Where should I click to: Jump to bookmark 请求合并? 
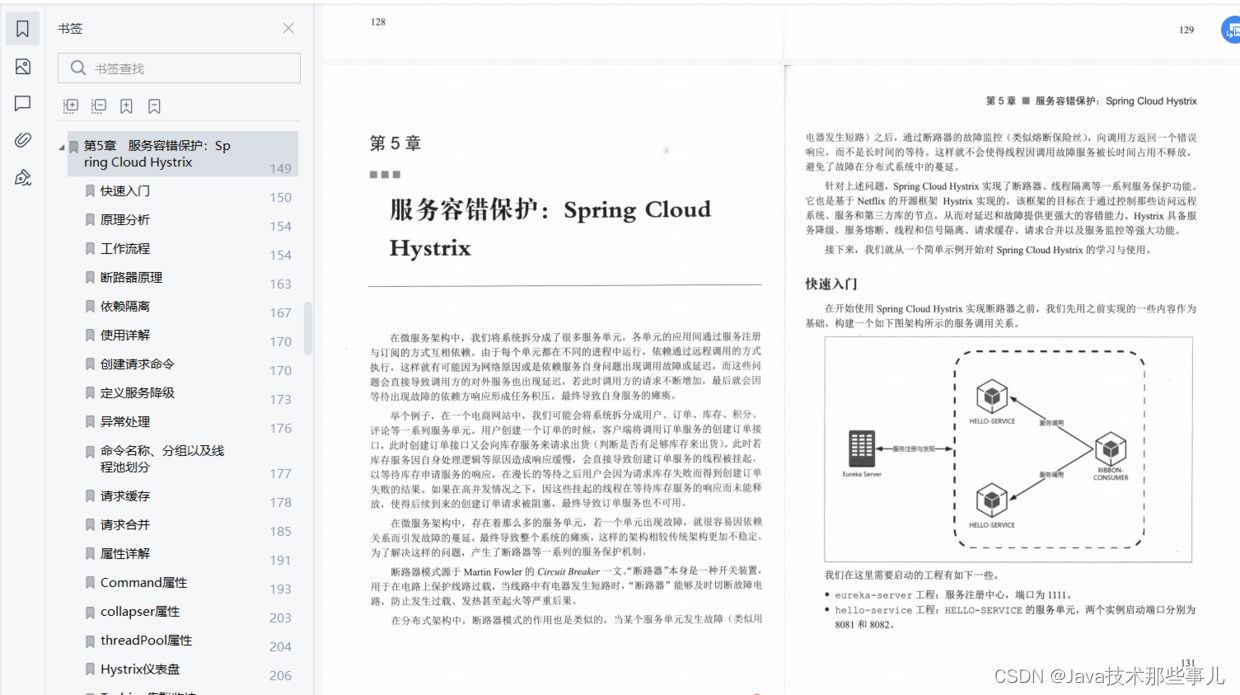coord(125,524)
